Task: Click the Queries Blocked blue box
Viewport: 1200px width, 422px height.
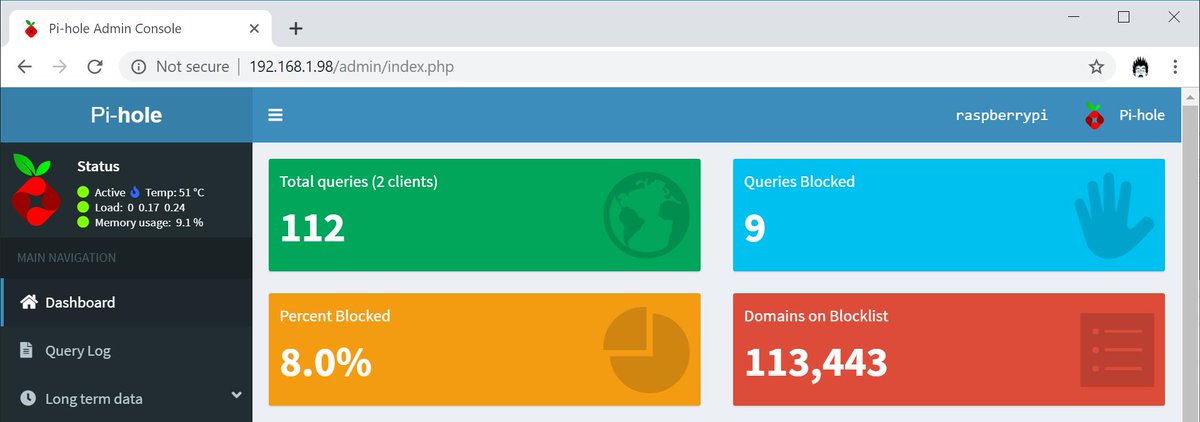Action: tap(948, 215)
